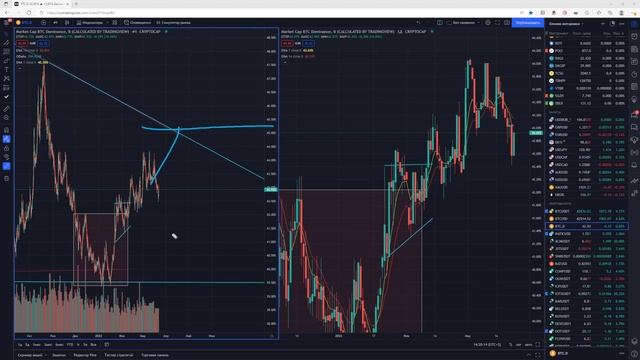The image size is (640, 360).
Task: Click the undo arrow in the top toolbar
Action: click(418, 23)
